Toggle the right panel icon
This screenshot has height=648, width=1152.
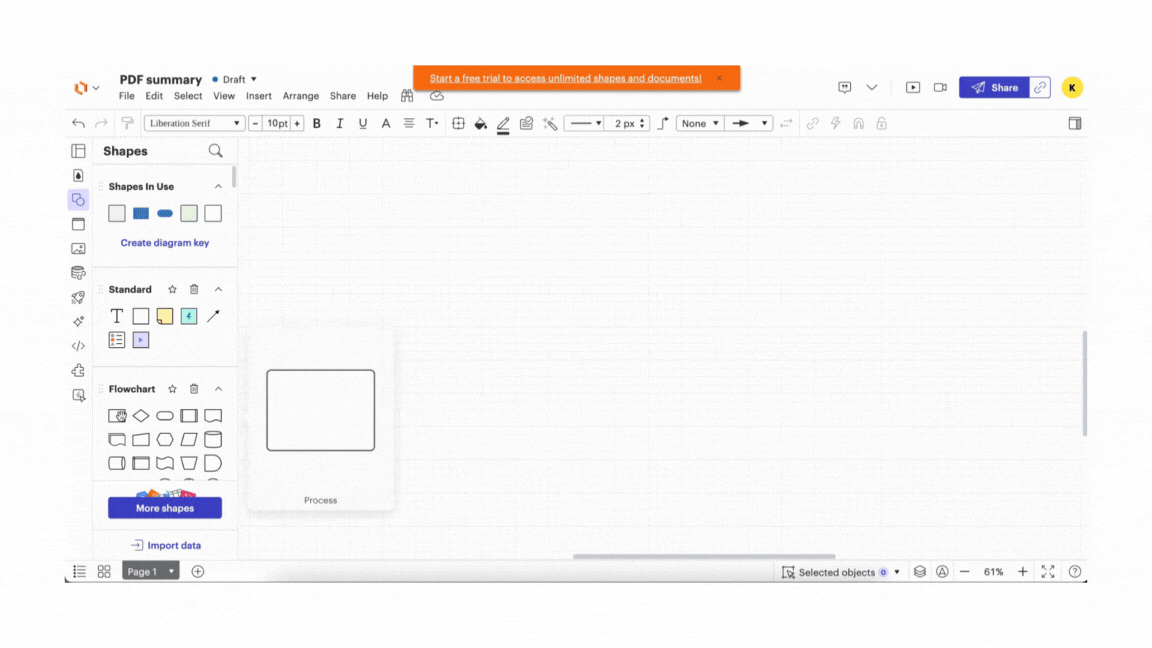tap(1075, 123)
